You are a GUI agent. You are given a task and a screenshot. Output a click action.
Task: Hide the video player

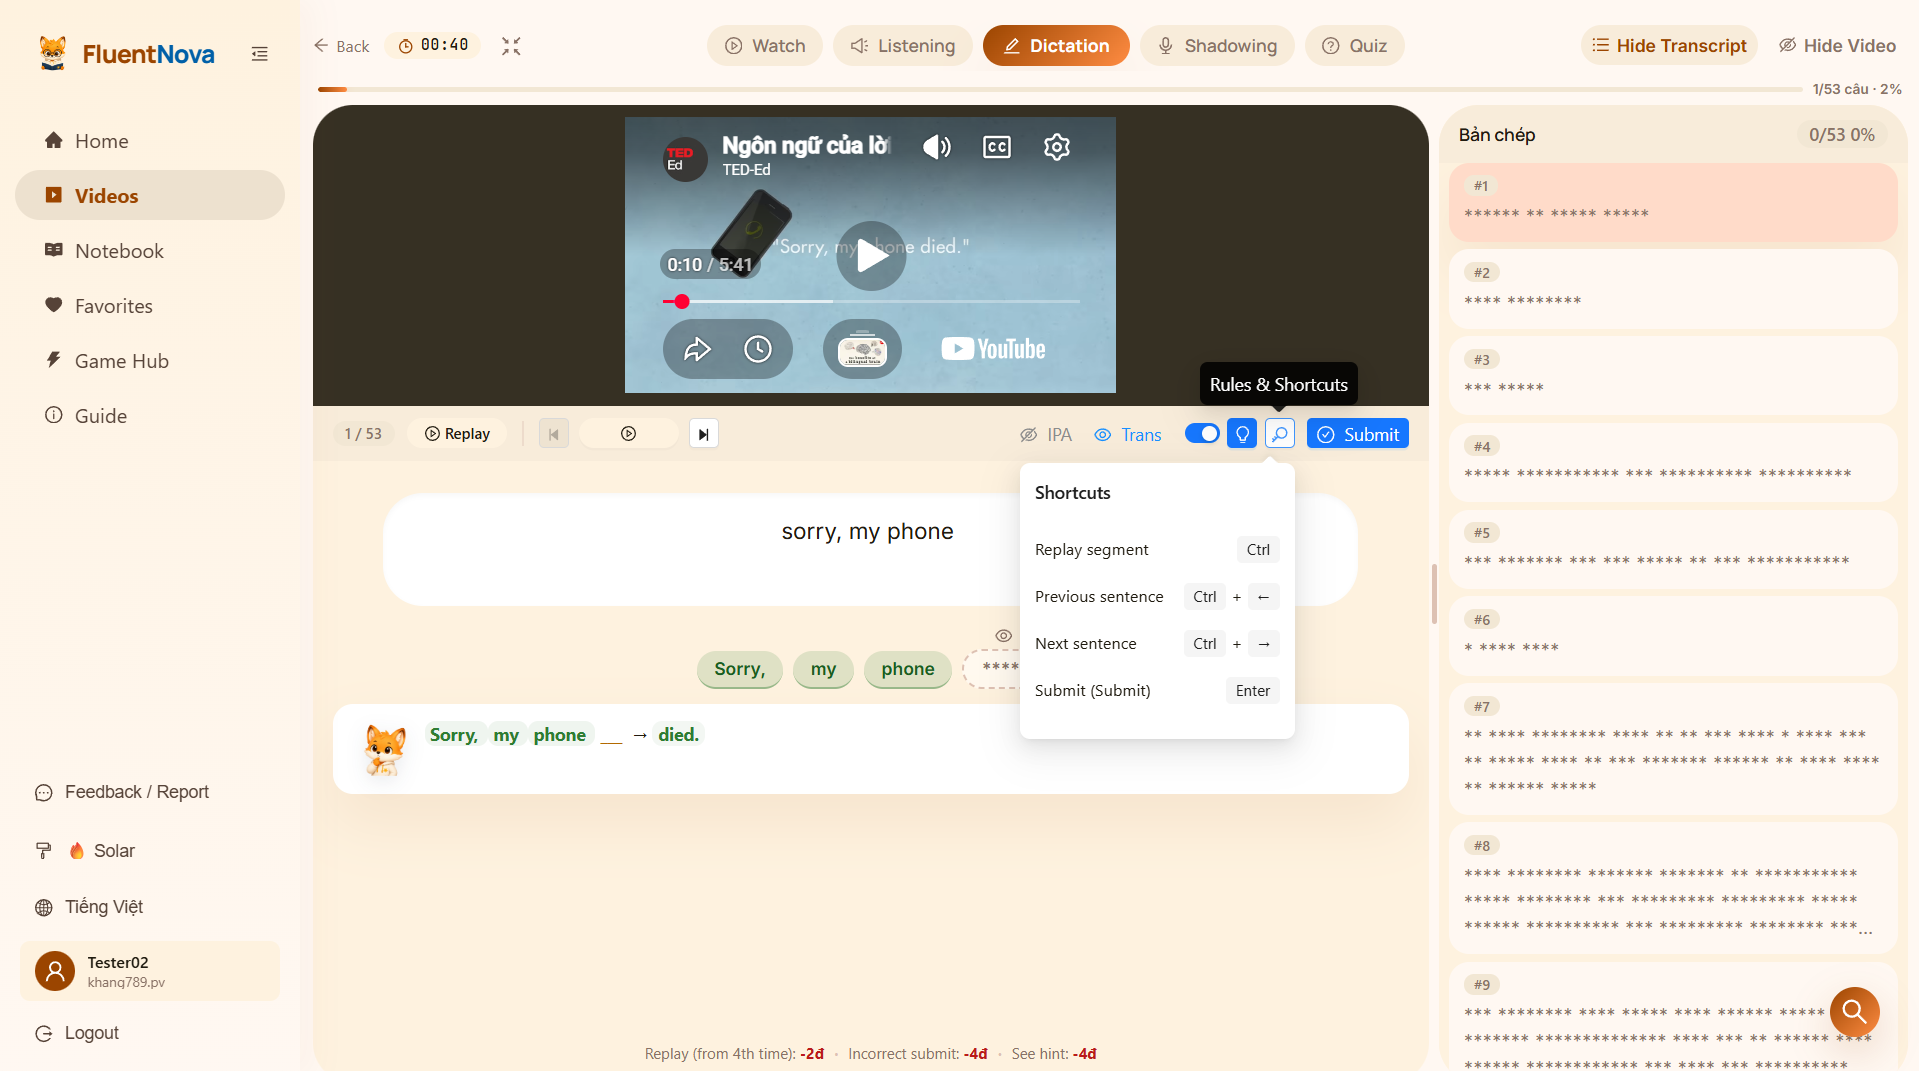(x=1837, y=46)
